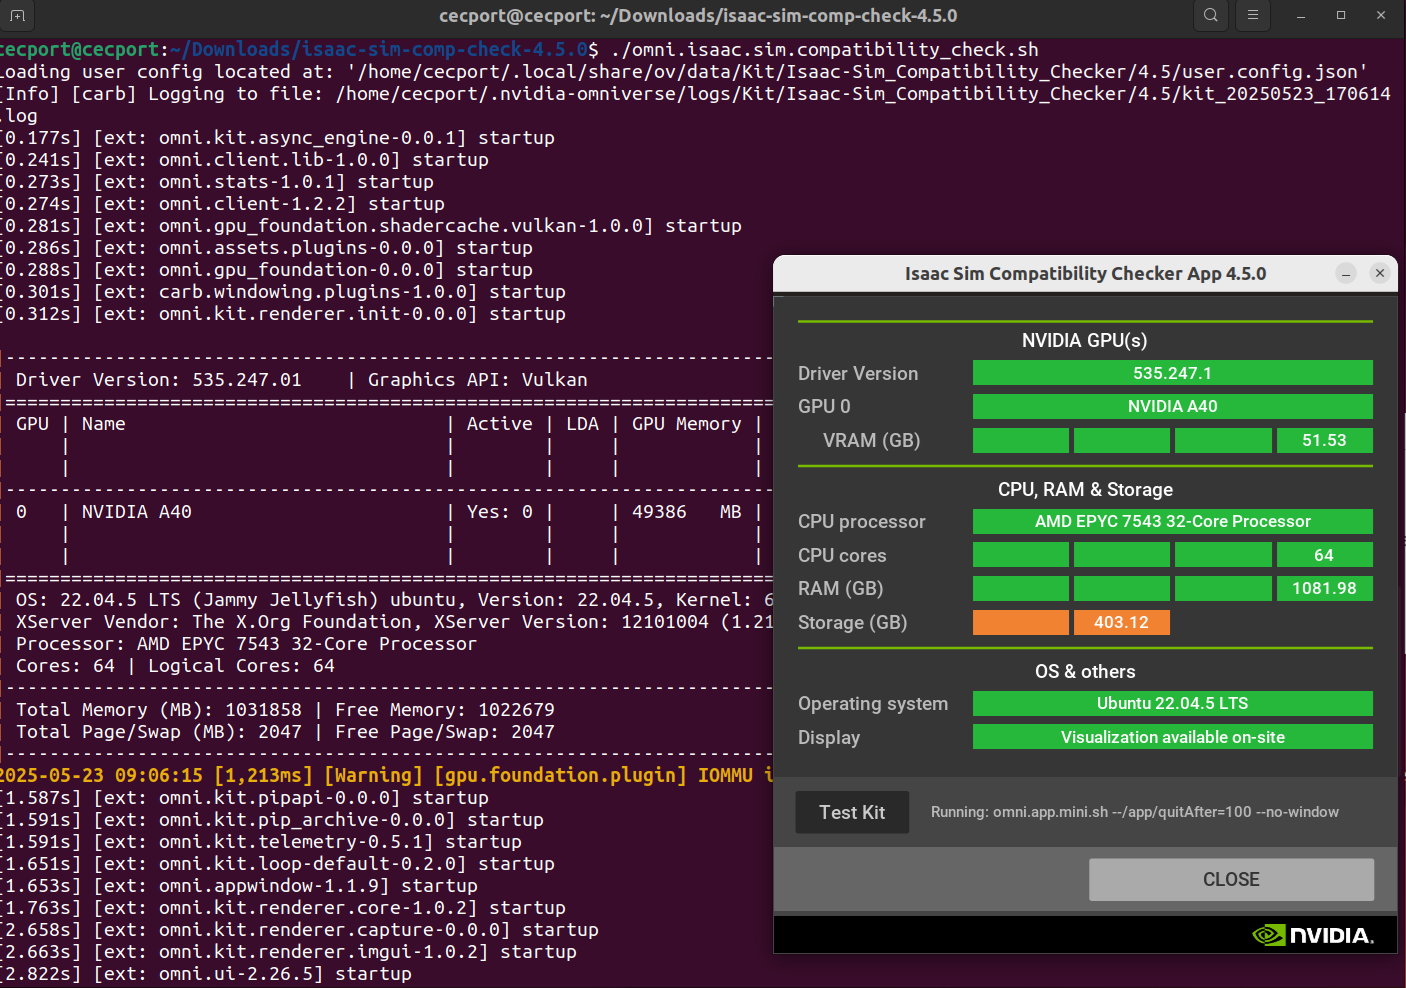Click the Running omni.app.mini.sh status text

click(x=1134, y=812)
